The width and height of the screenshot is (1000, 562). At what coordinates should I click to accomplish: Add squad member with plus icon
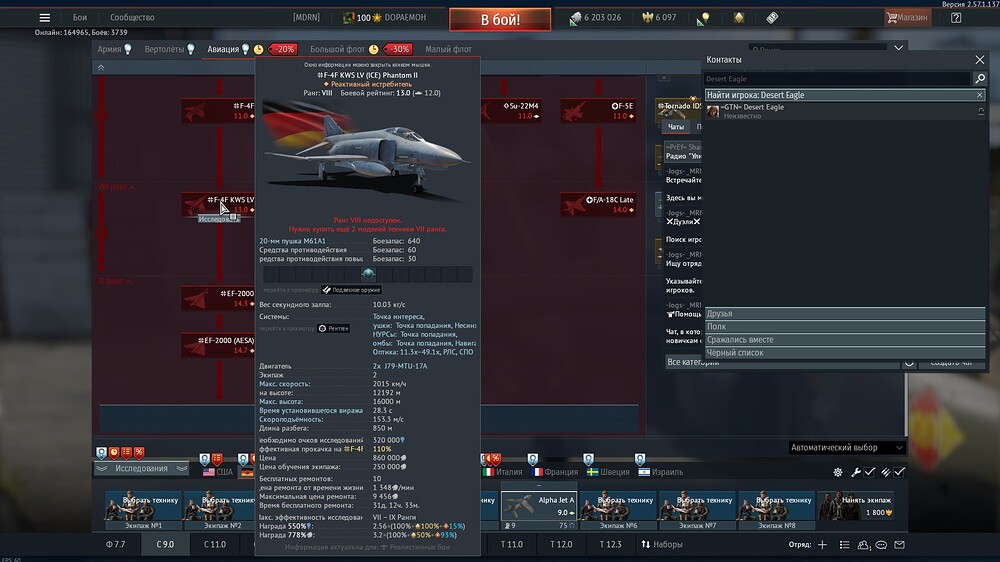822,545
